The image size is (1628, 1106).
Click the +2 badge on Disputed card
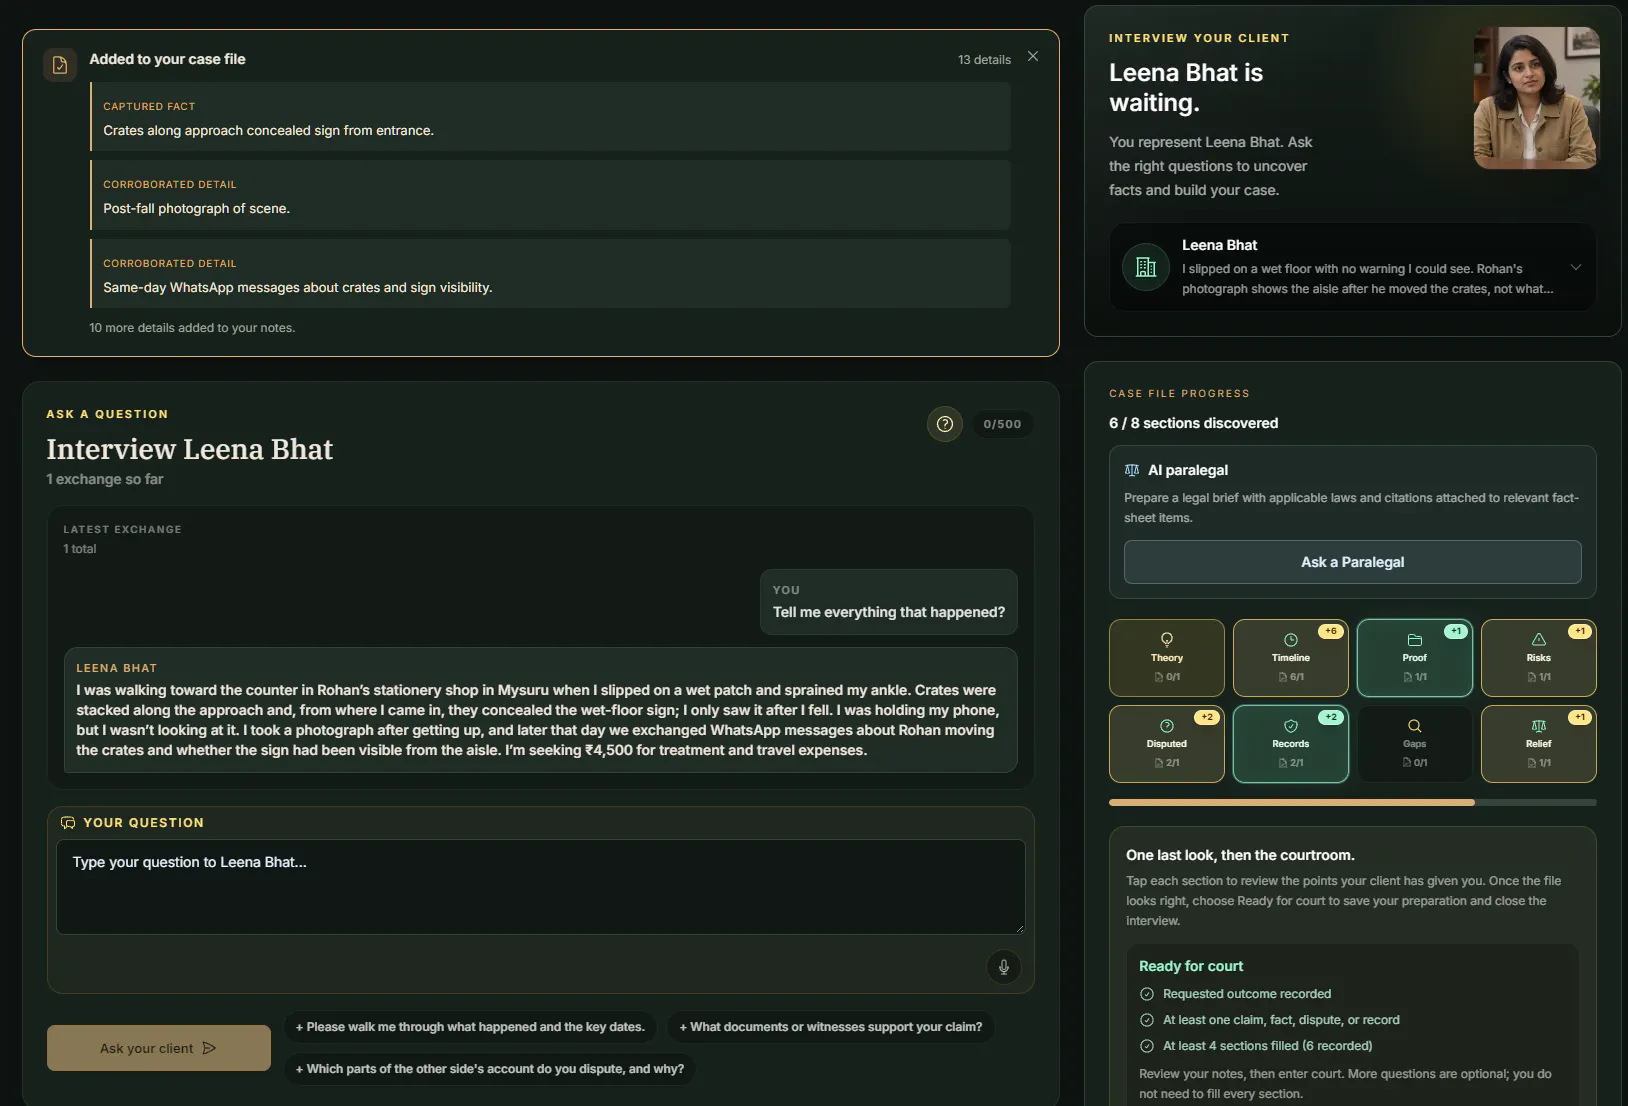1207,717
